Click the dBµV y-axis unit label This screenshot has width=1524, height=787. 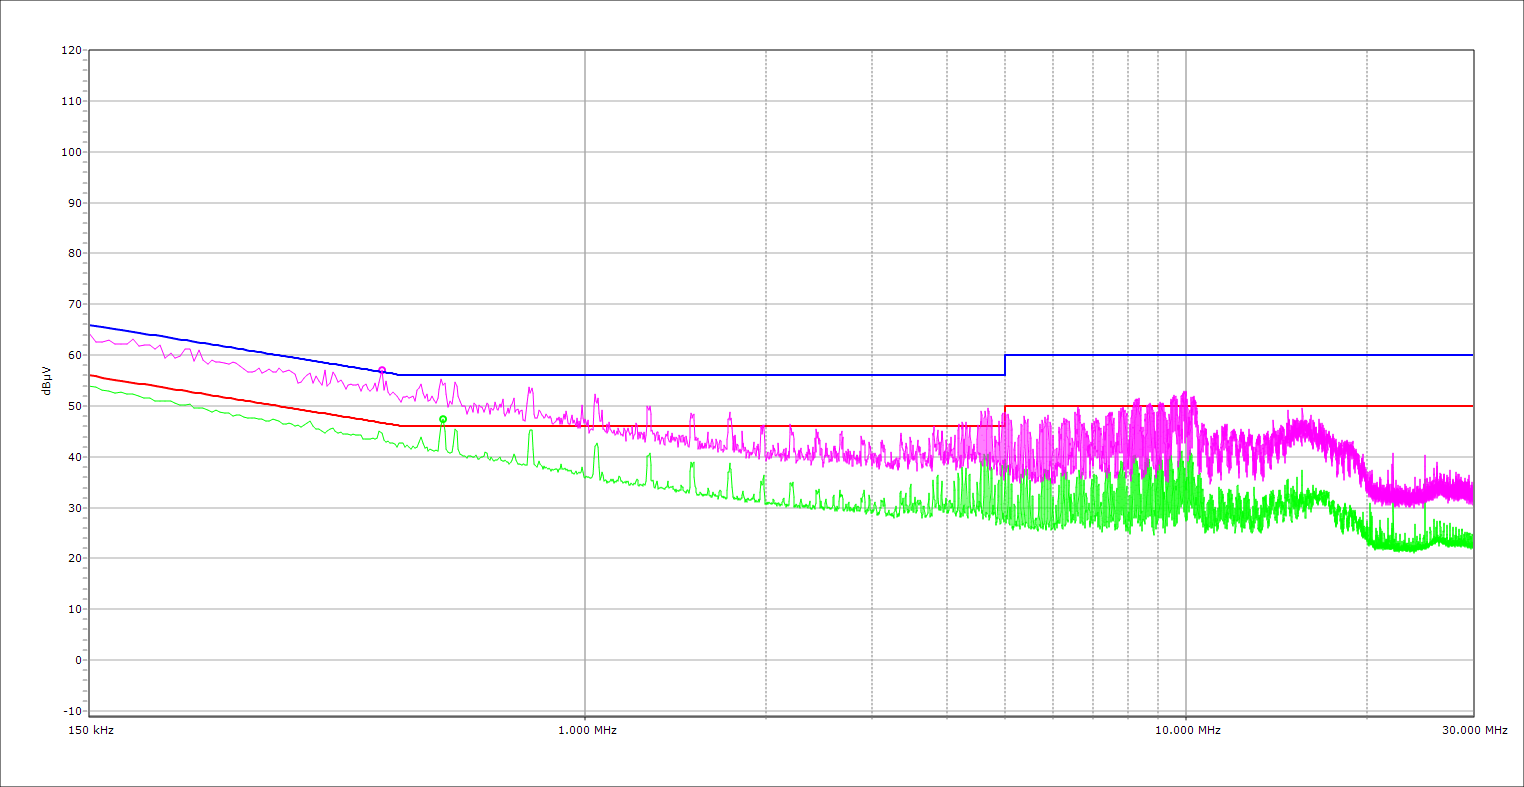point(47,380)
